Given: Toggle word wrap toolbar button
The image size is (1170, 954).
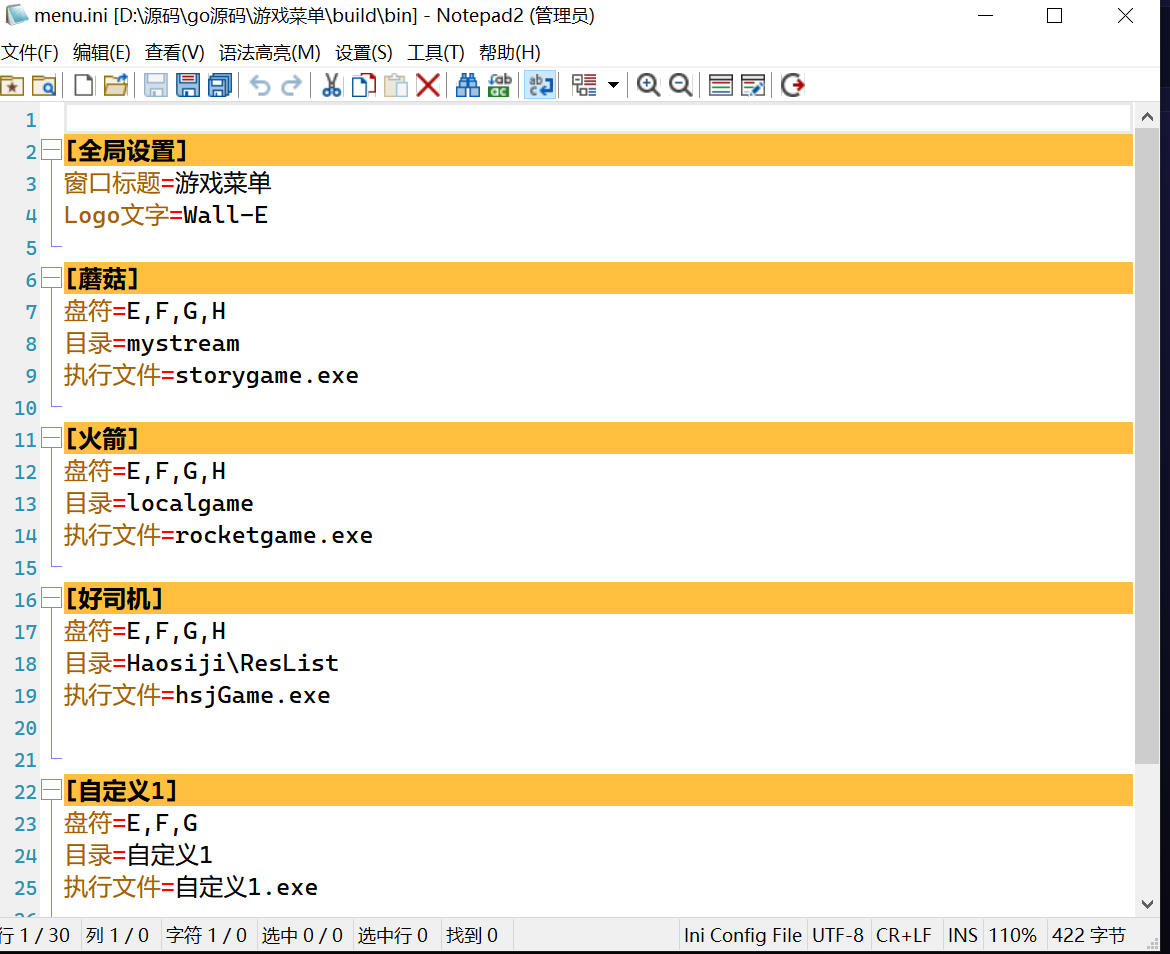Looking at the screenshot, I should [x=540, y=85].
